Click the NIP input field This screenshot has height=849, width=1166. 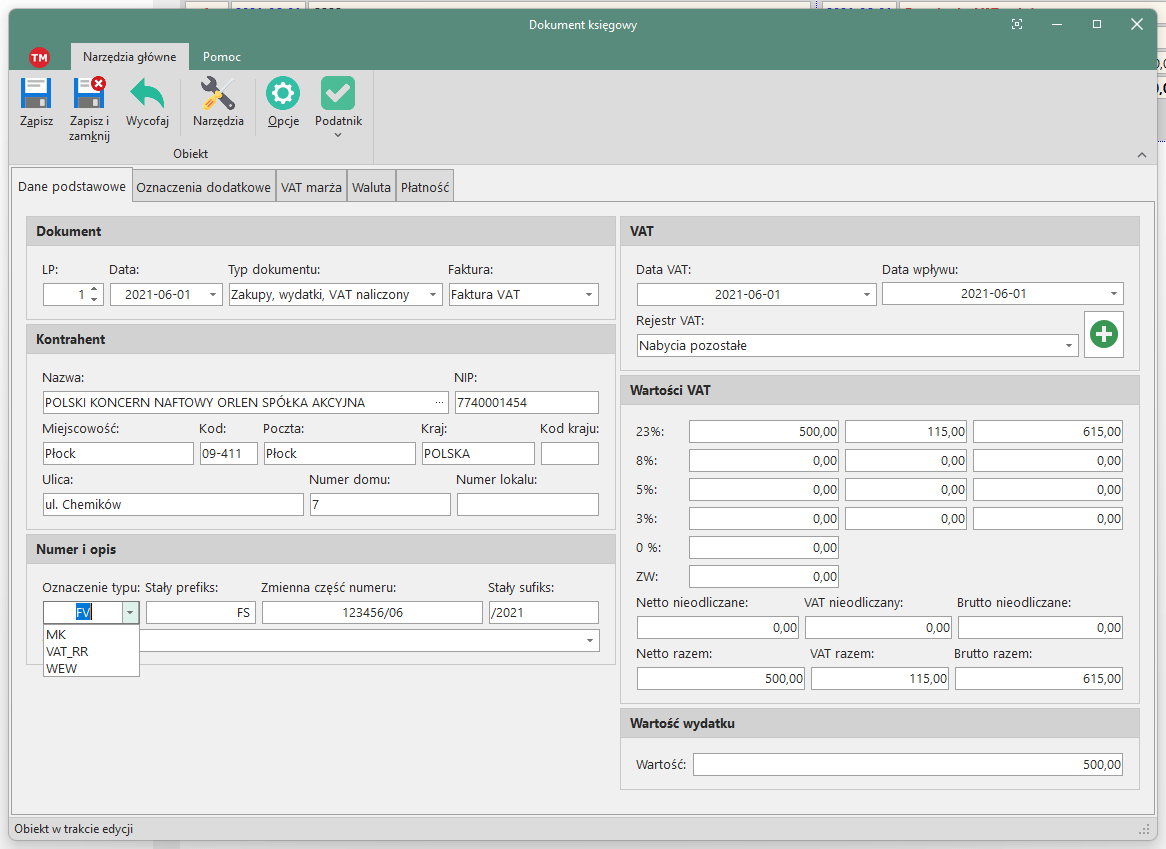(x=526, y=403)
